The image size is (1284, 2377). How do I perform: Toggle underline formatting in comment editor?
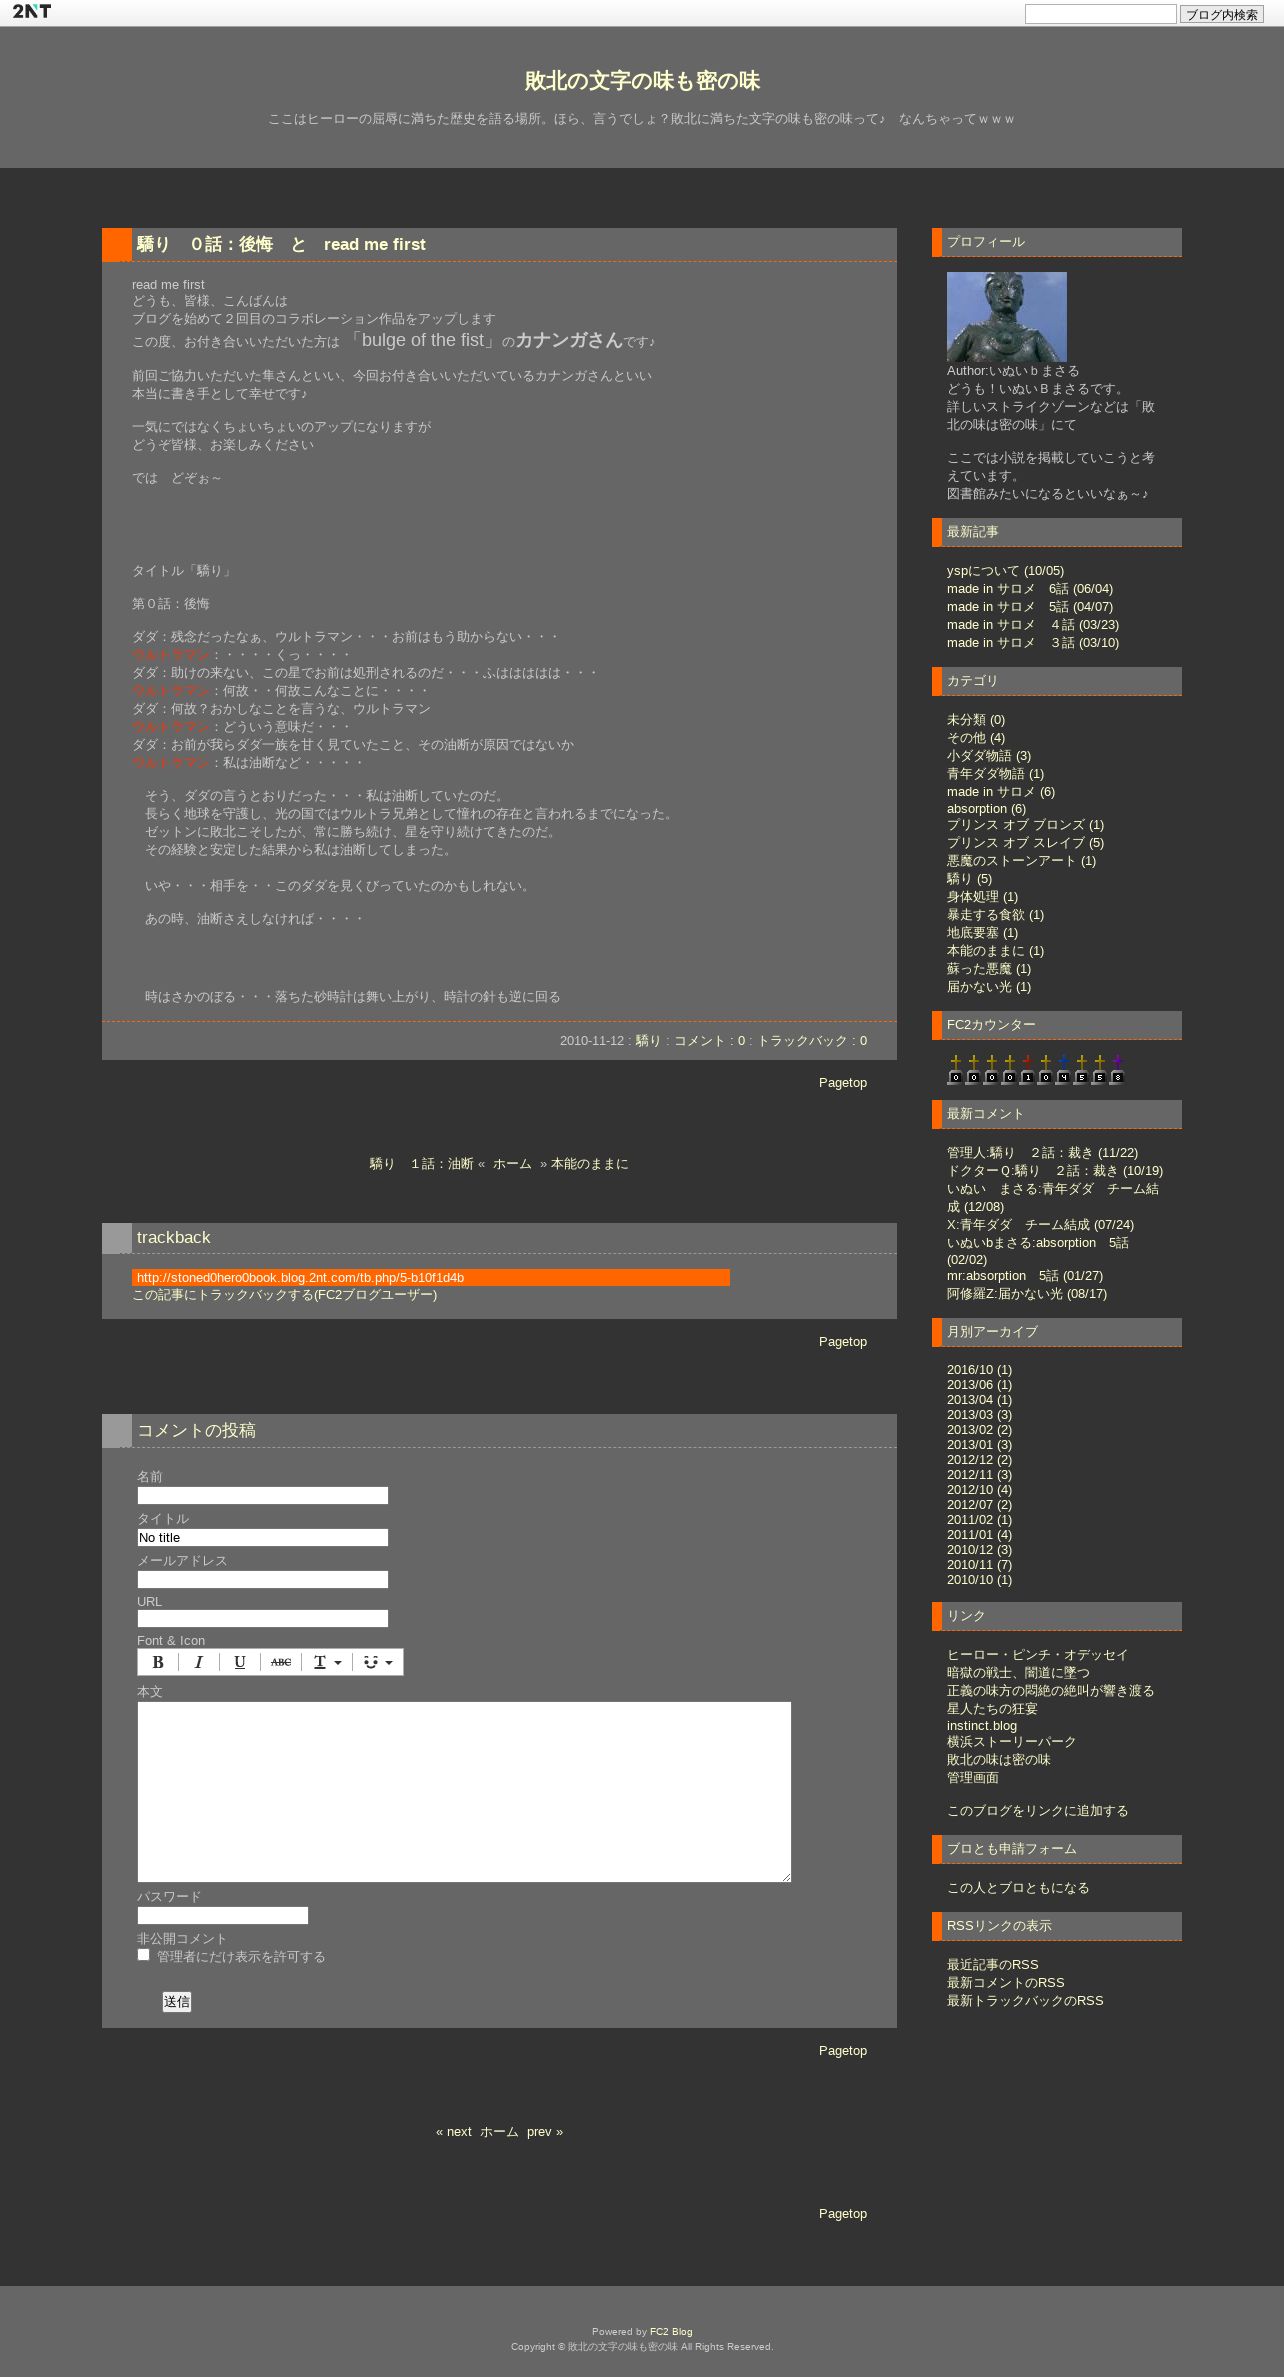239,1662
